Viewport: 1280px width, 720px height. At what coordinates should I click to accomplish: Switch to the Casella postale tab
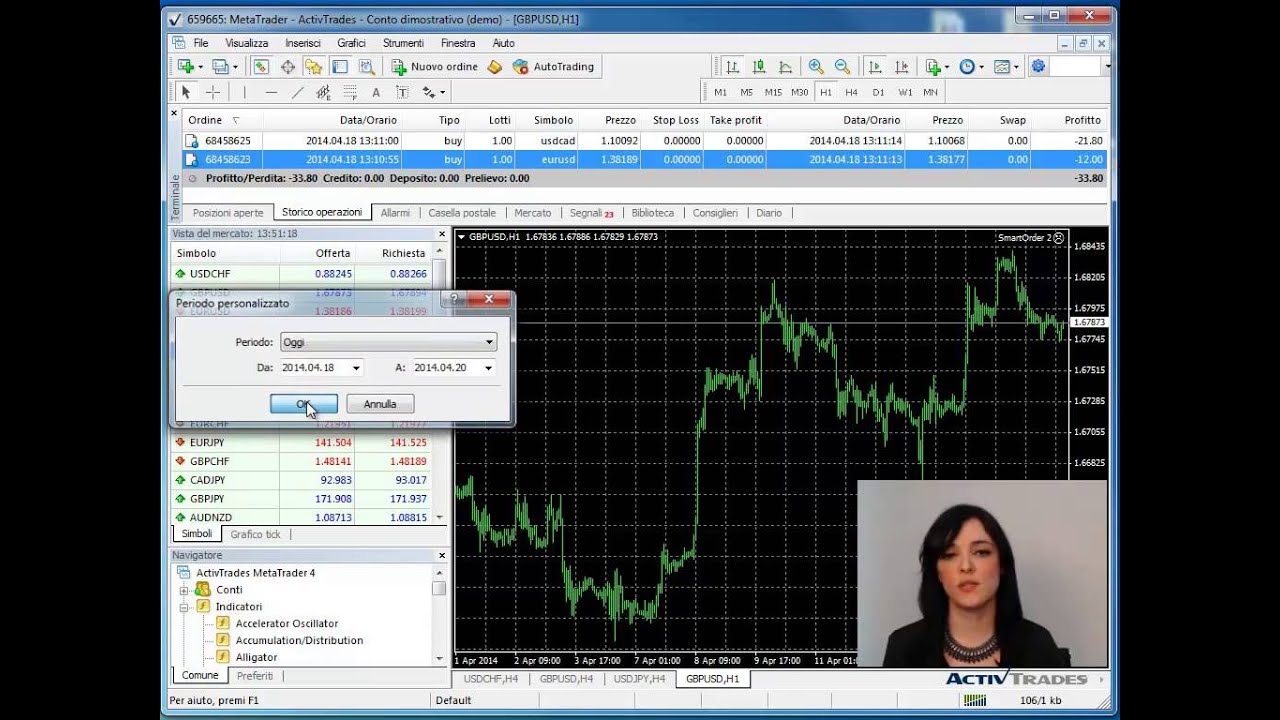[462, 213]
